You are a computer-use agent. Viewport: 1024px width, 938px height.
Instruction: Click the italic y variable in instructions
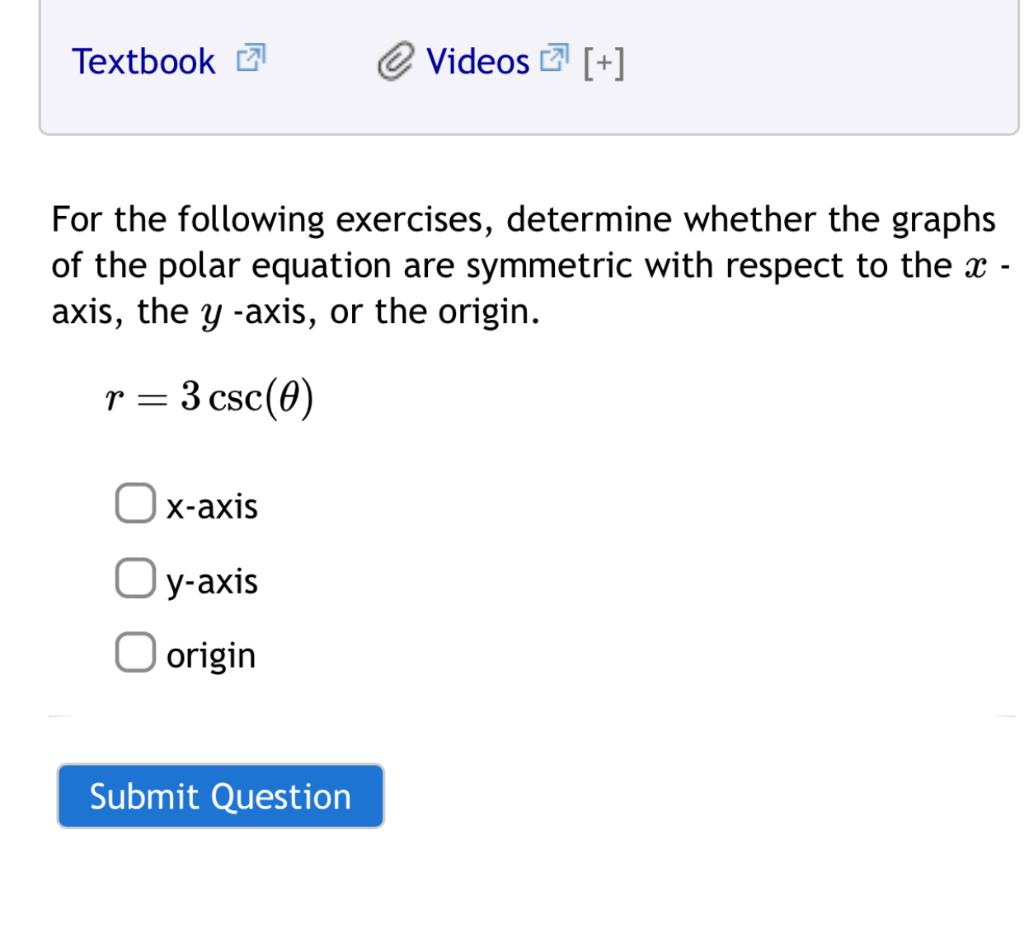211,316
